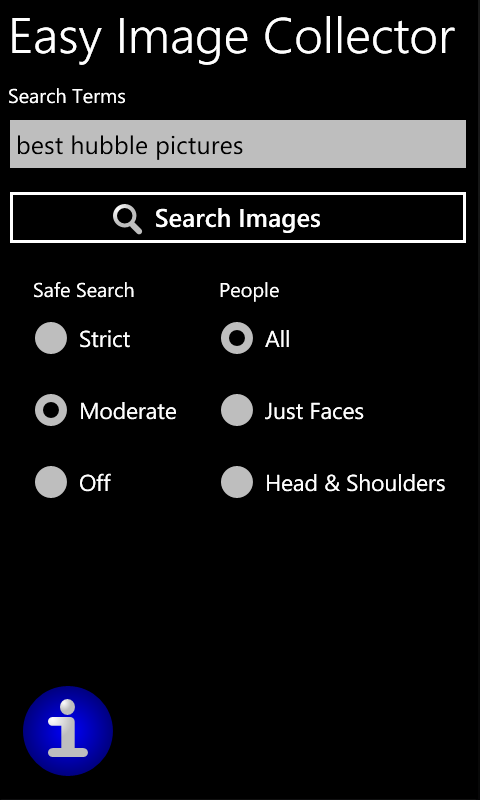Enable the Head & Shoulders radio circle
This screenshot has height=800, width=480.
tap(237, 482)
